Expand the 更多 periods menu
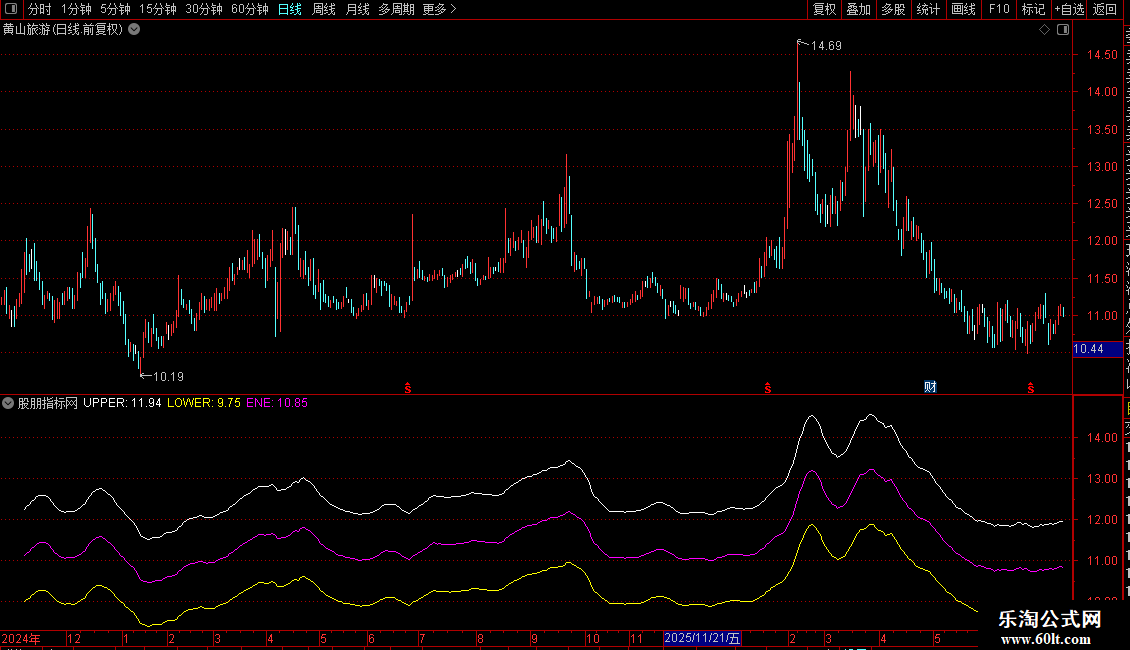Image resolution: width=1130 pixels, height=650 pixels. tap(439, 9)
